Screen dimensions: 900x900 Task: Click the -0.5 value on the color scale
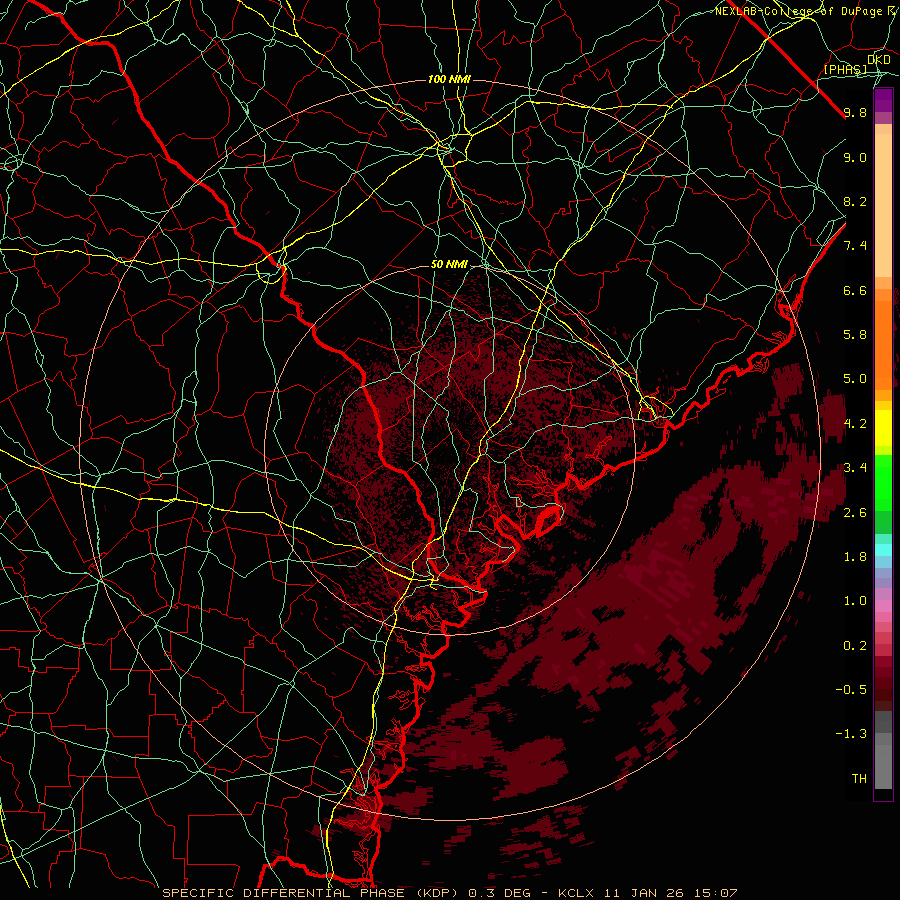(851, 690)
